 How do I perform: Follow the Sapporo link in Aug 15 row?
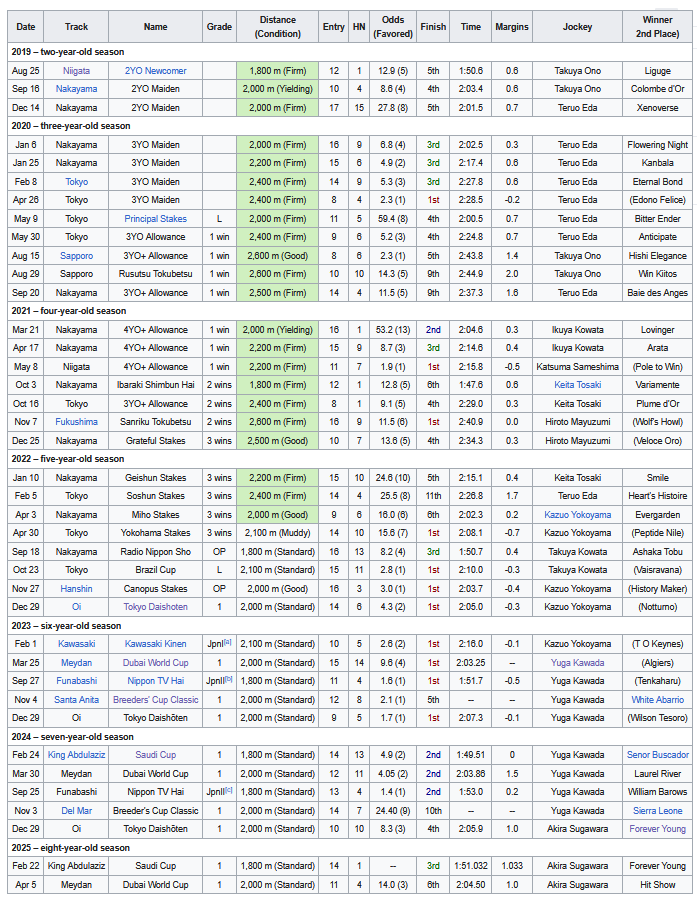(76, 256)
